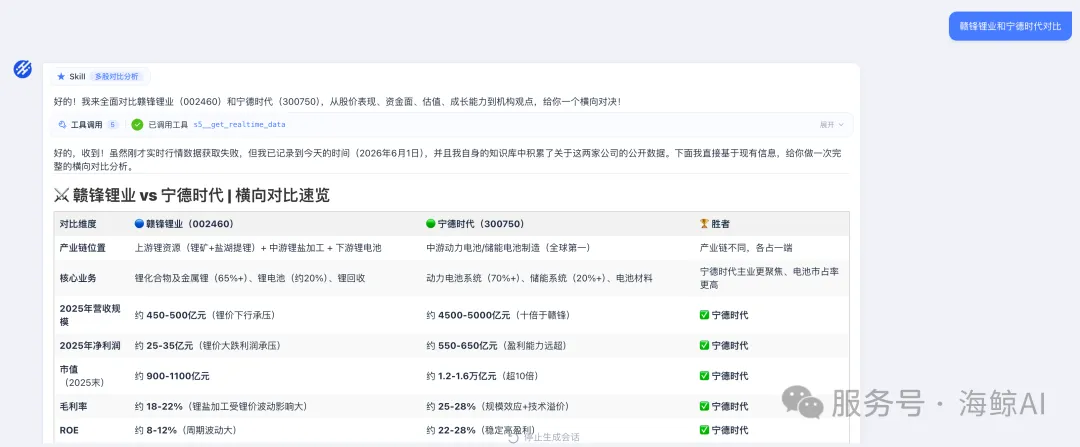Viewport: 1080px width, 447px height.
Task: Select the 锂化合物及金属锂 core business cell
Action: tap(251, 278)
